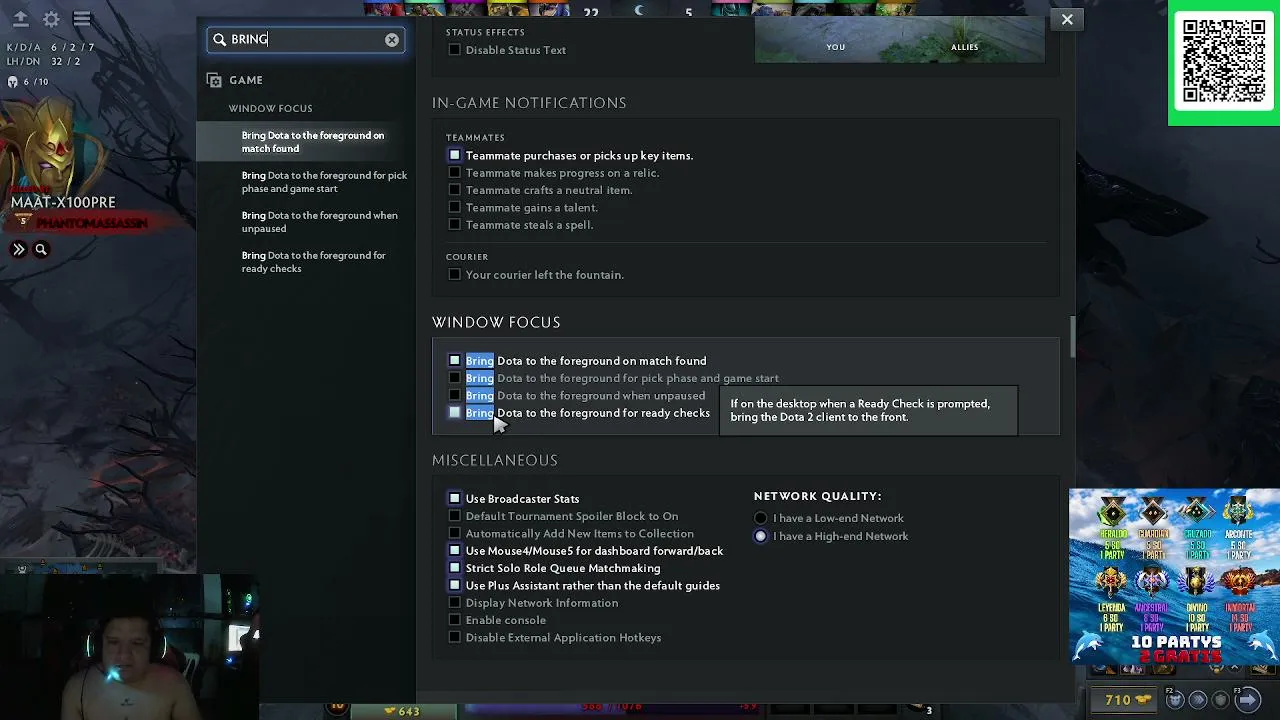
Task: Select 'I have a High-end Network'
Action: pyautogui.click(x=761, y=536)
